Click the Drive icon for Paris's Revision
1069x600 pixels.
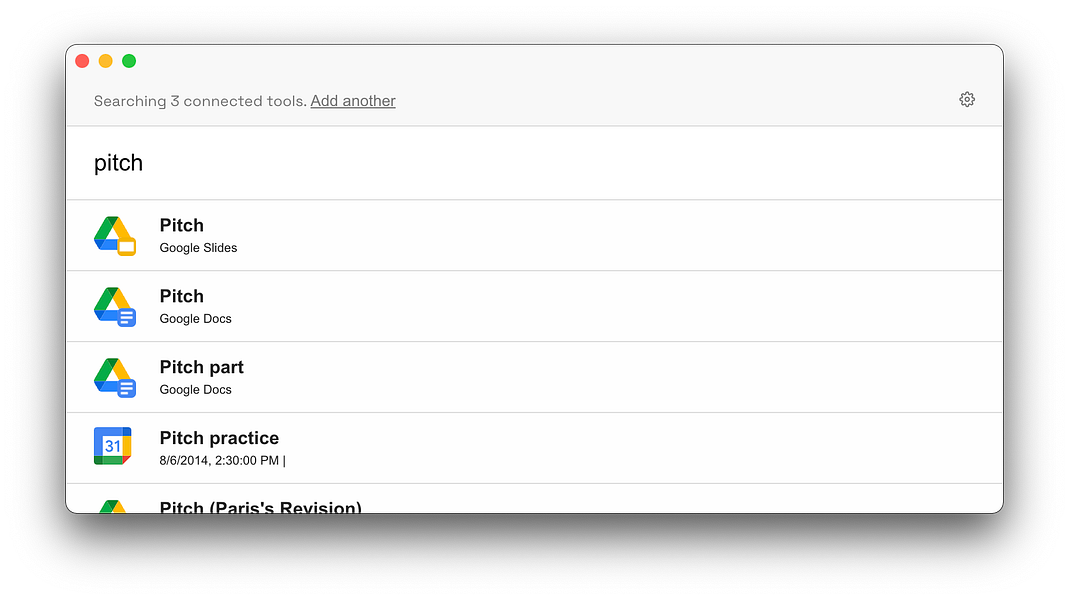(x=113, y=506)
